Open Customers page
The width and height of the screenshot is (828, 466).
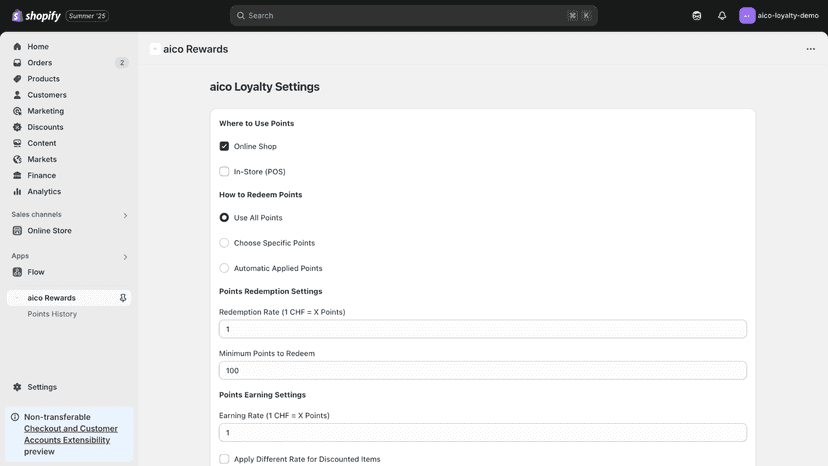click(69, 95)
